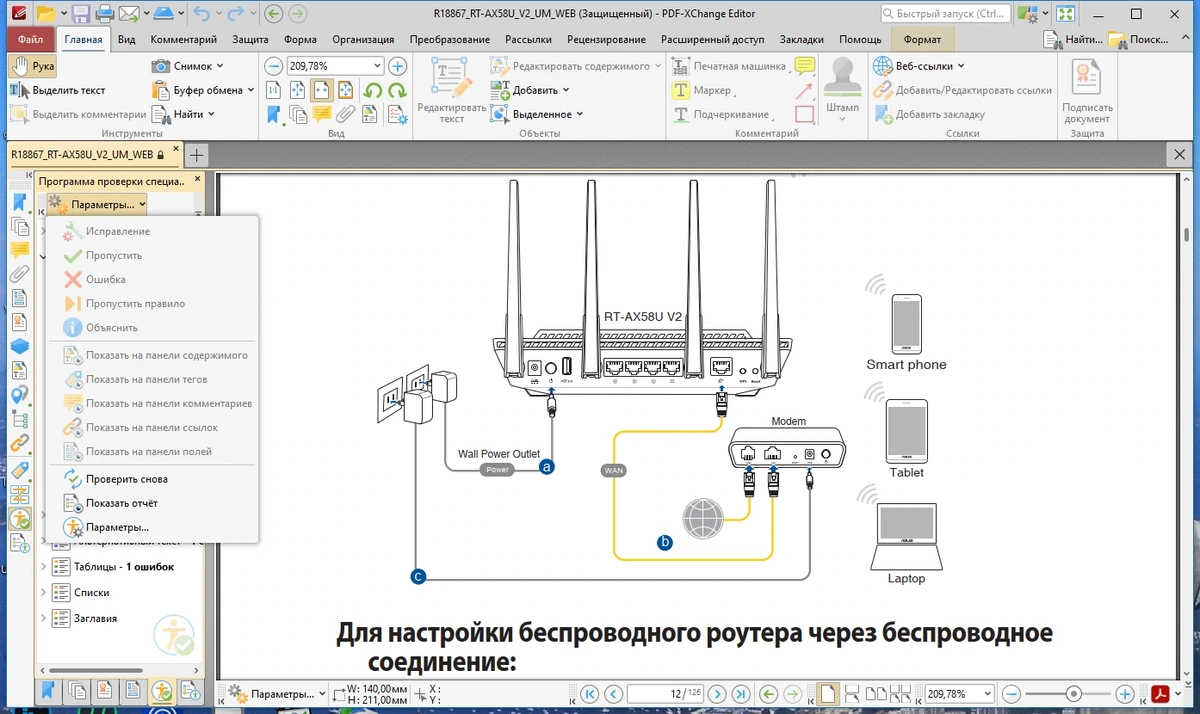The image size is (1200, 714).
Task: Add a new document tab with plus
Action: click(x=198, y=155)
